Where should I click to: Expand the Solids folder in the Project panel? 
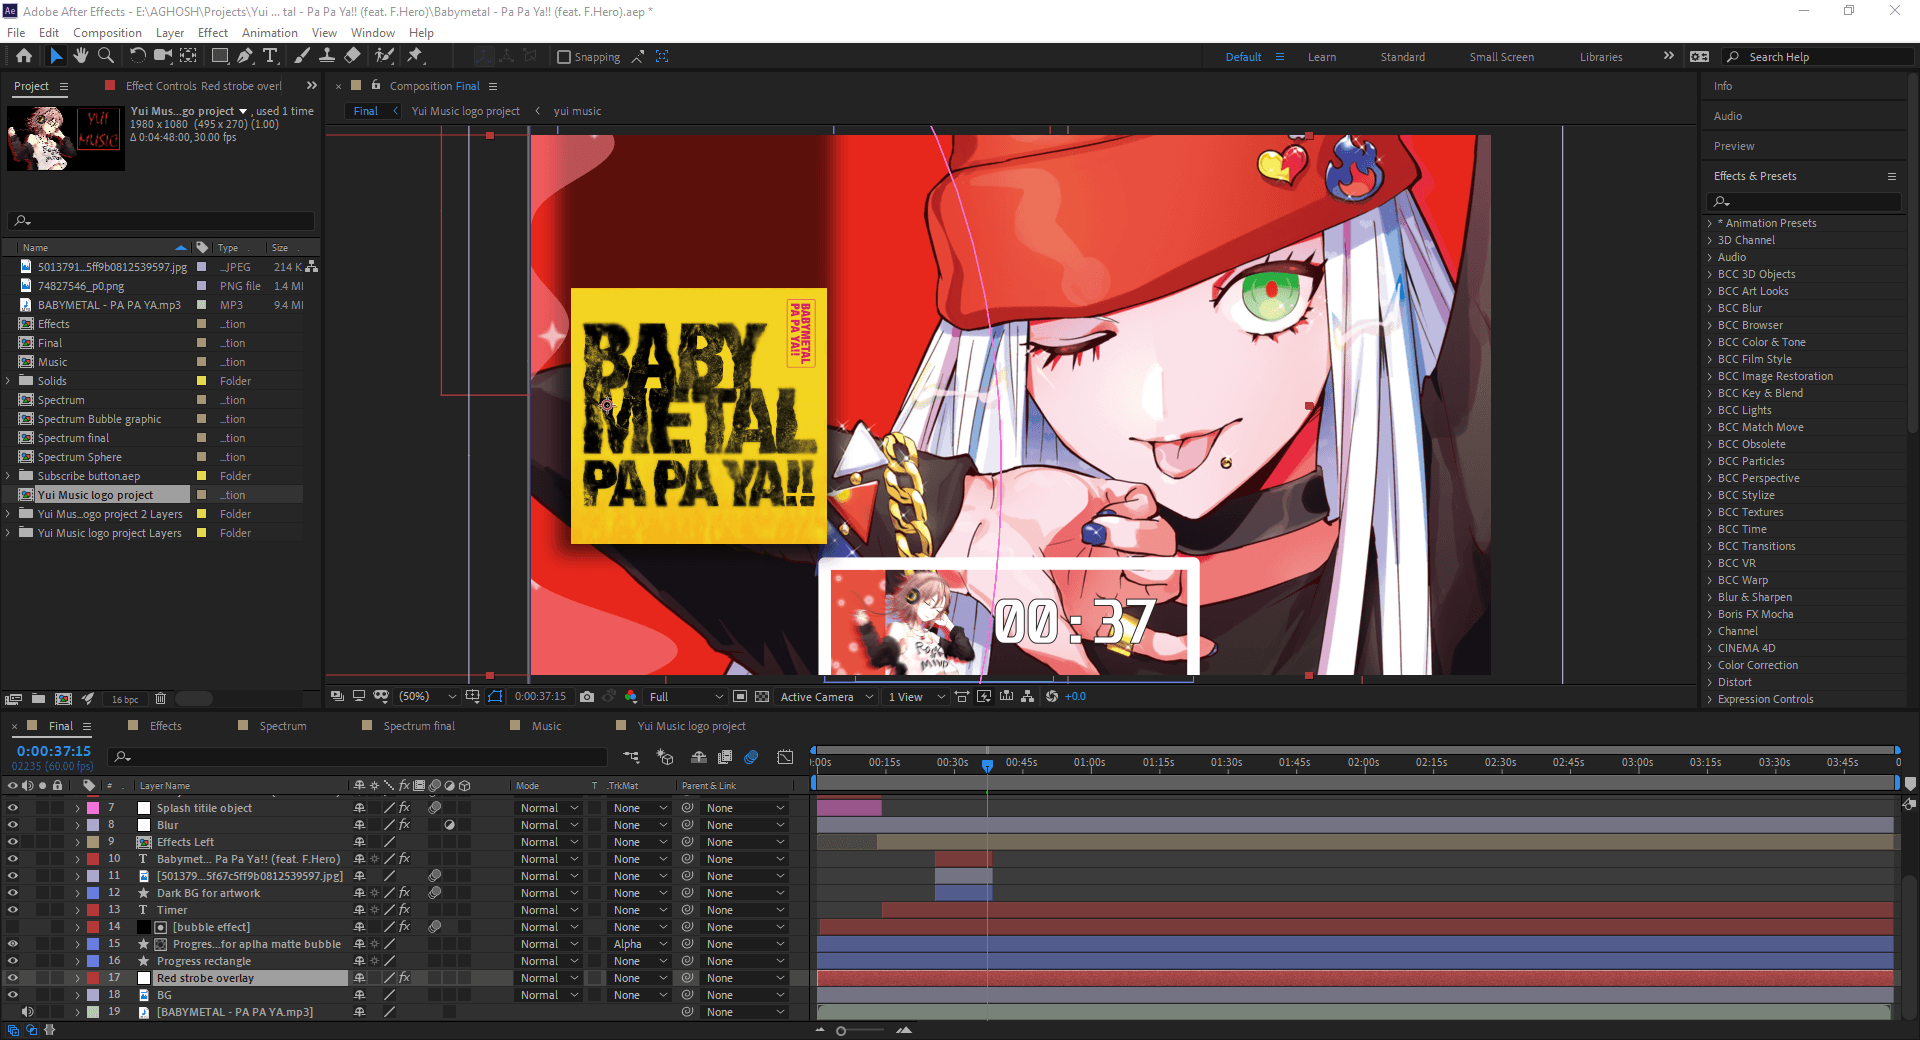(8, 380)
